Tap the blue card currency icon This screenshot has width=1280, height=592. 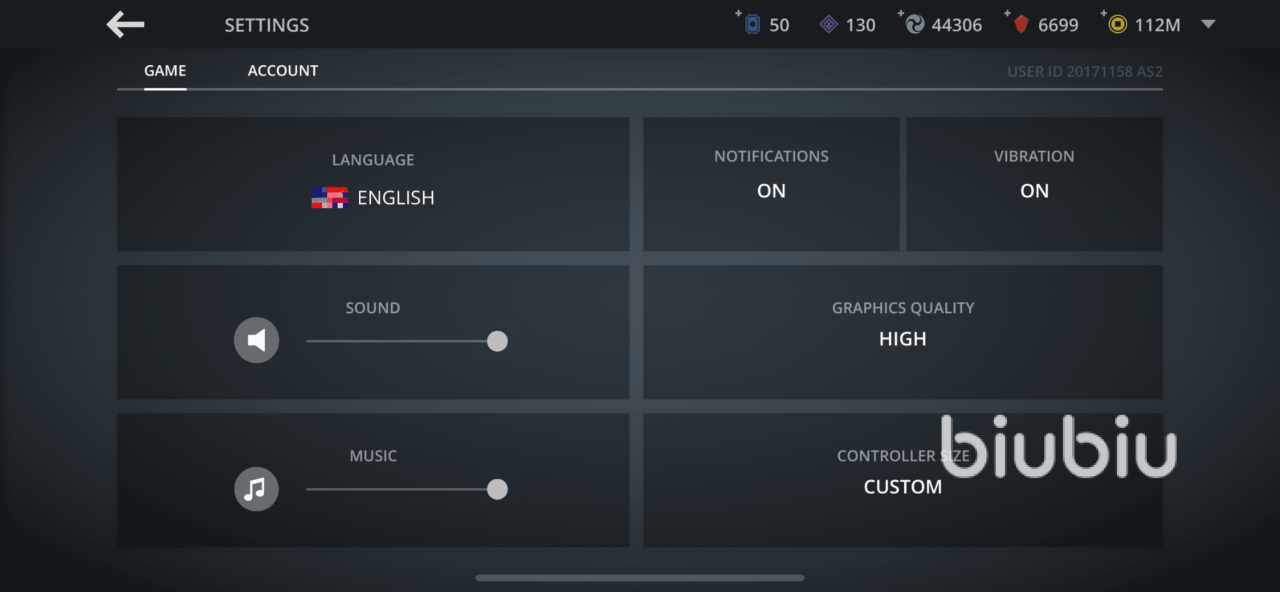752,25
